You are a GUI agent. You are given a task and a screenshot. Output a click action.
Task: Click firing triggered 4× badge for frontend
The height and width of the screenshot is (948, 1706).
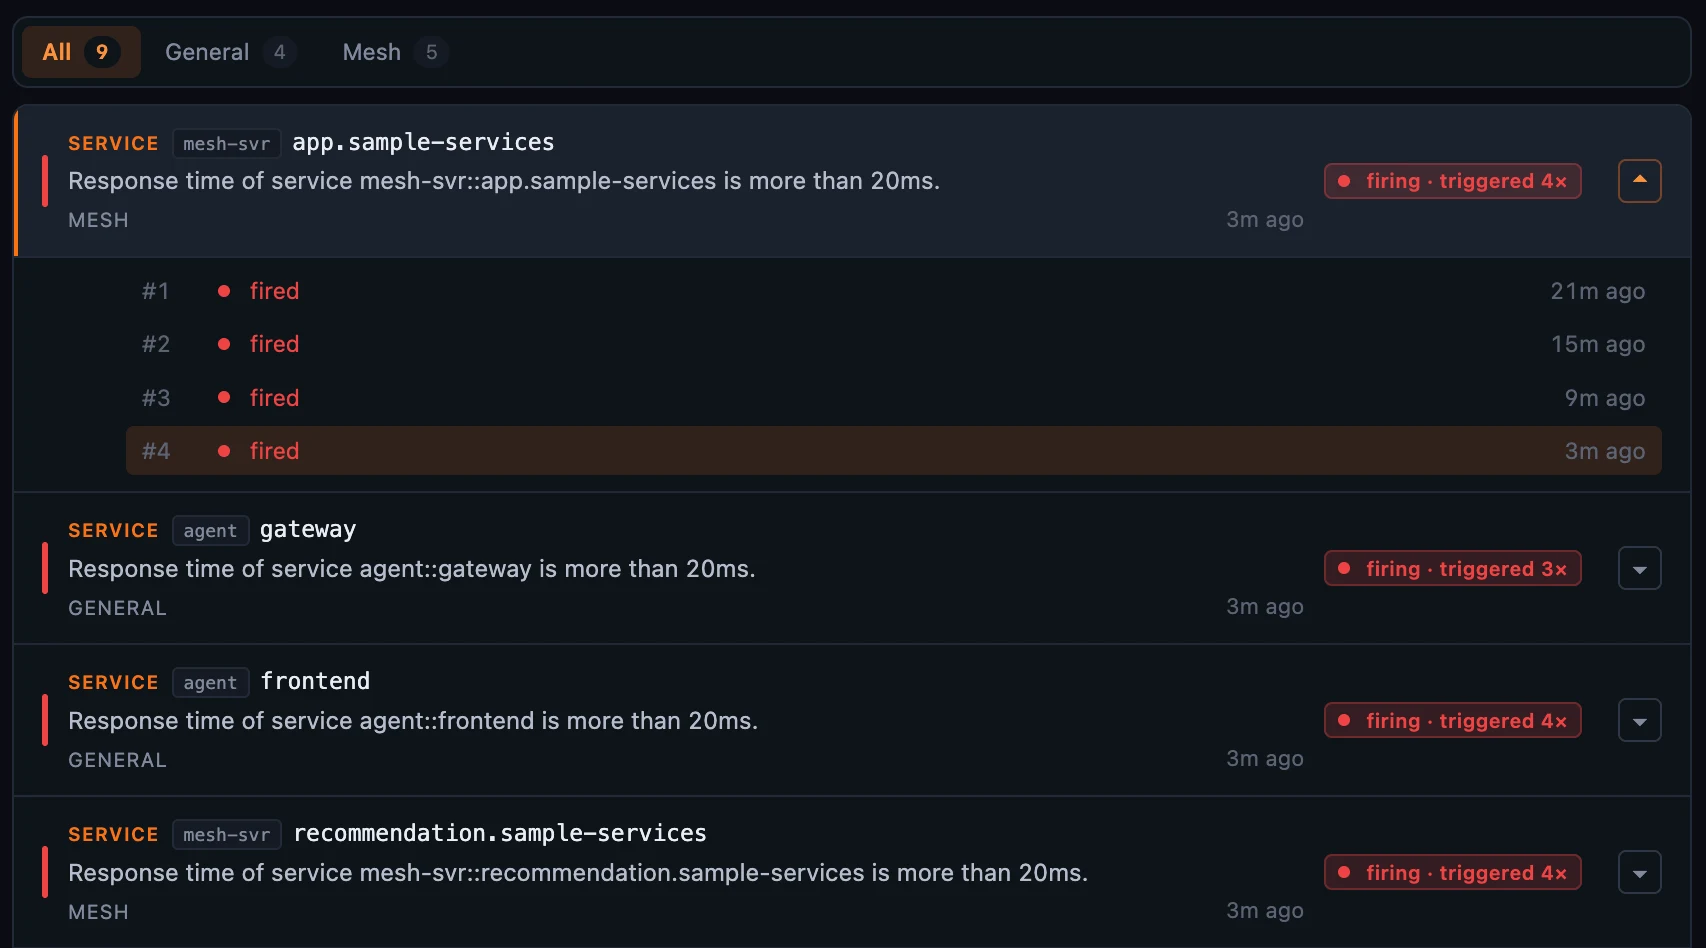(1452, 720)
